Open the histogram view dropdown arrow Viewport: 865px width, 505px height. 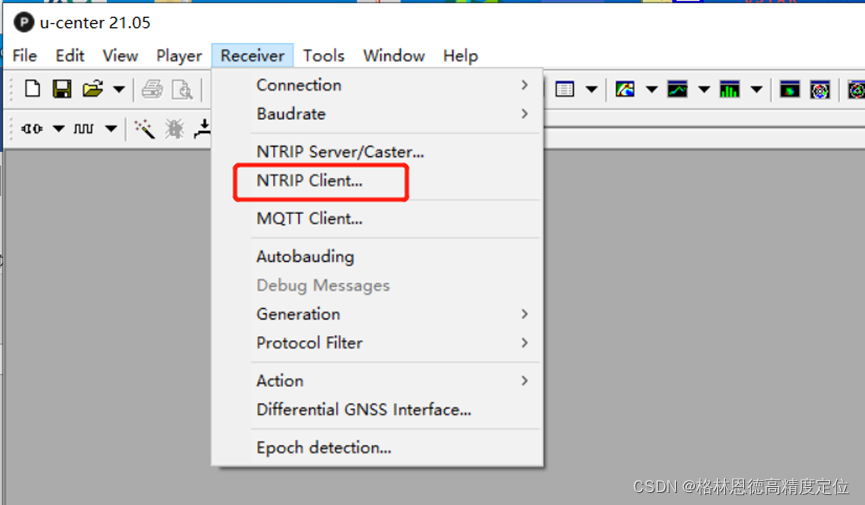(756, 89)
